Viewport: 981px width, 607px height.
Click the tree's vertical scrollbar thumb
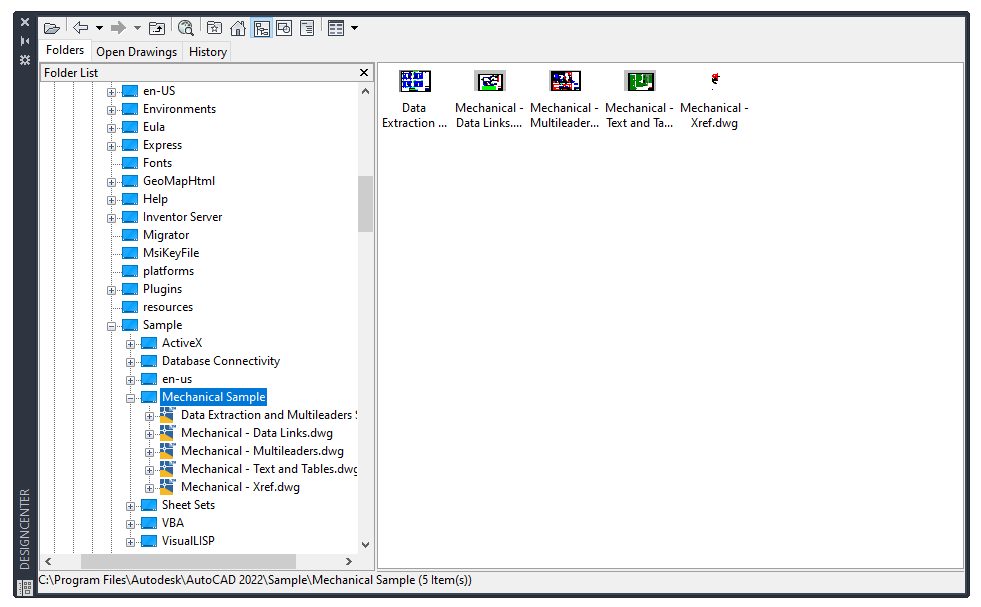click(x=365, y=203)
